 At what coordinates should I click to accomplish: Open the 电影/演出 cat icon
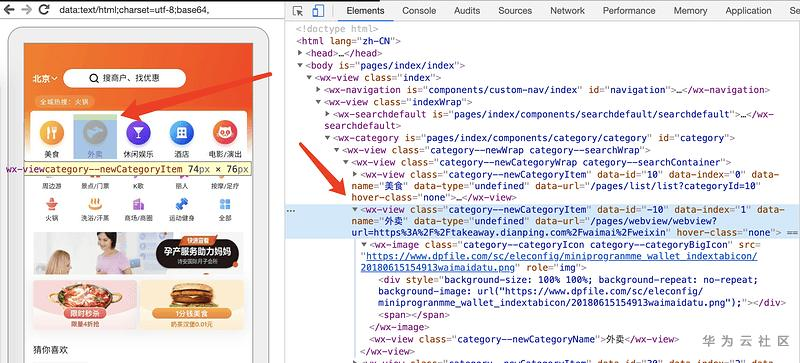(x=225, y=133)
